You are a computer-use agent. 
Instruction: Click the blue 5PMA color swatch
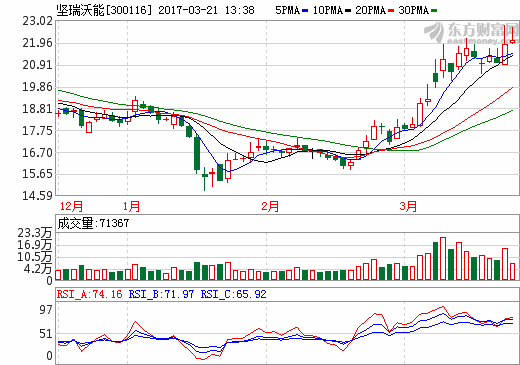pos(305,11)
